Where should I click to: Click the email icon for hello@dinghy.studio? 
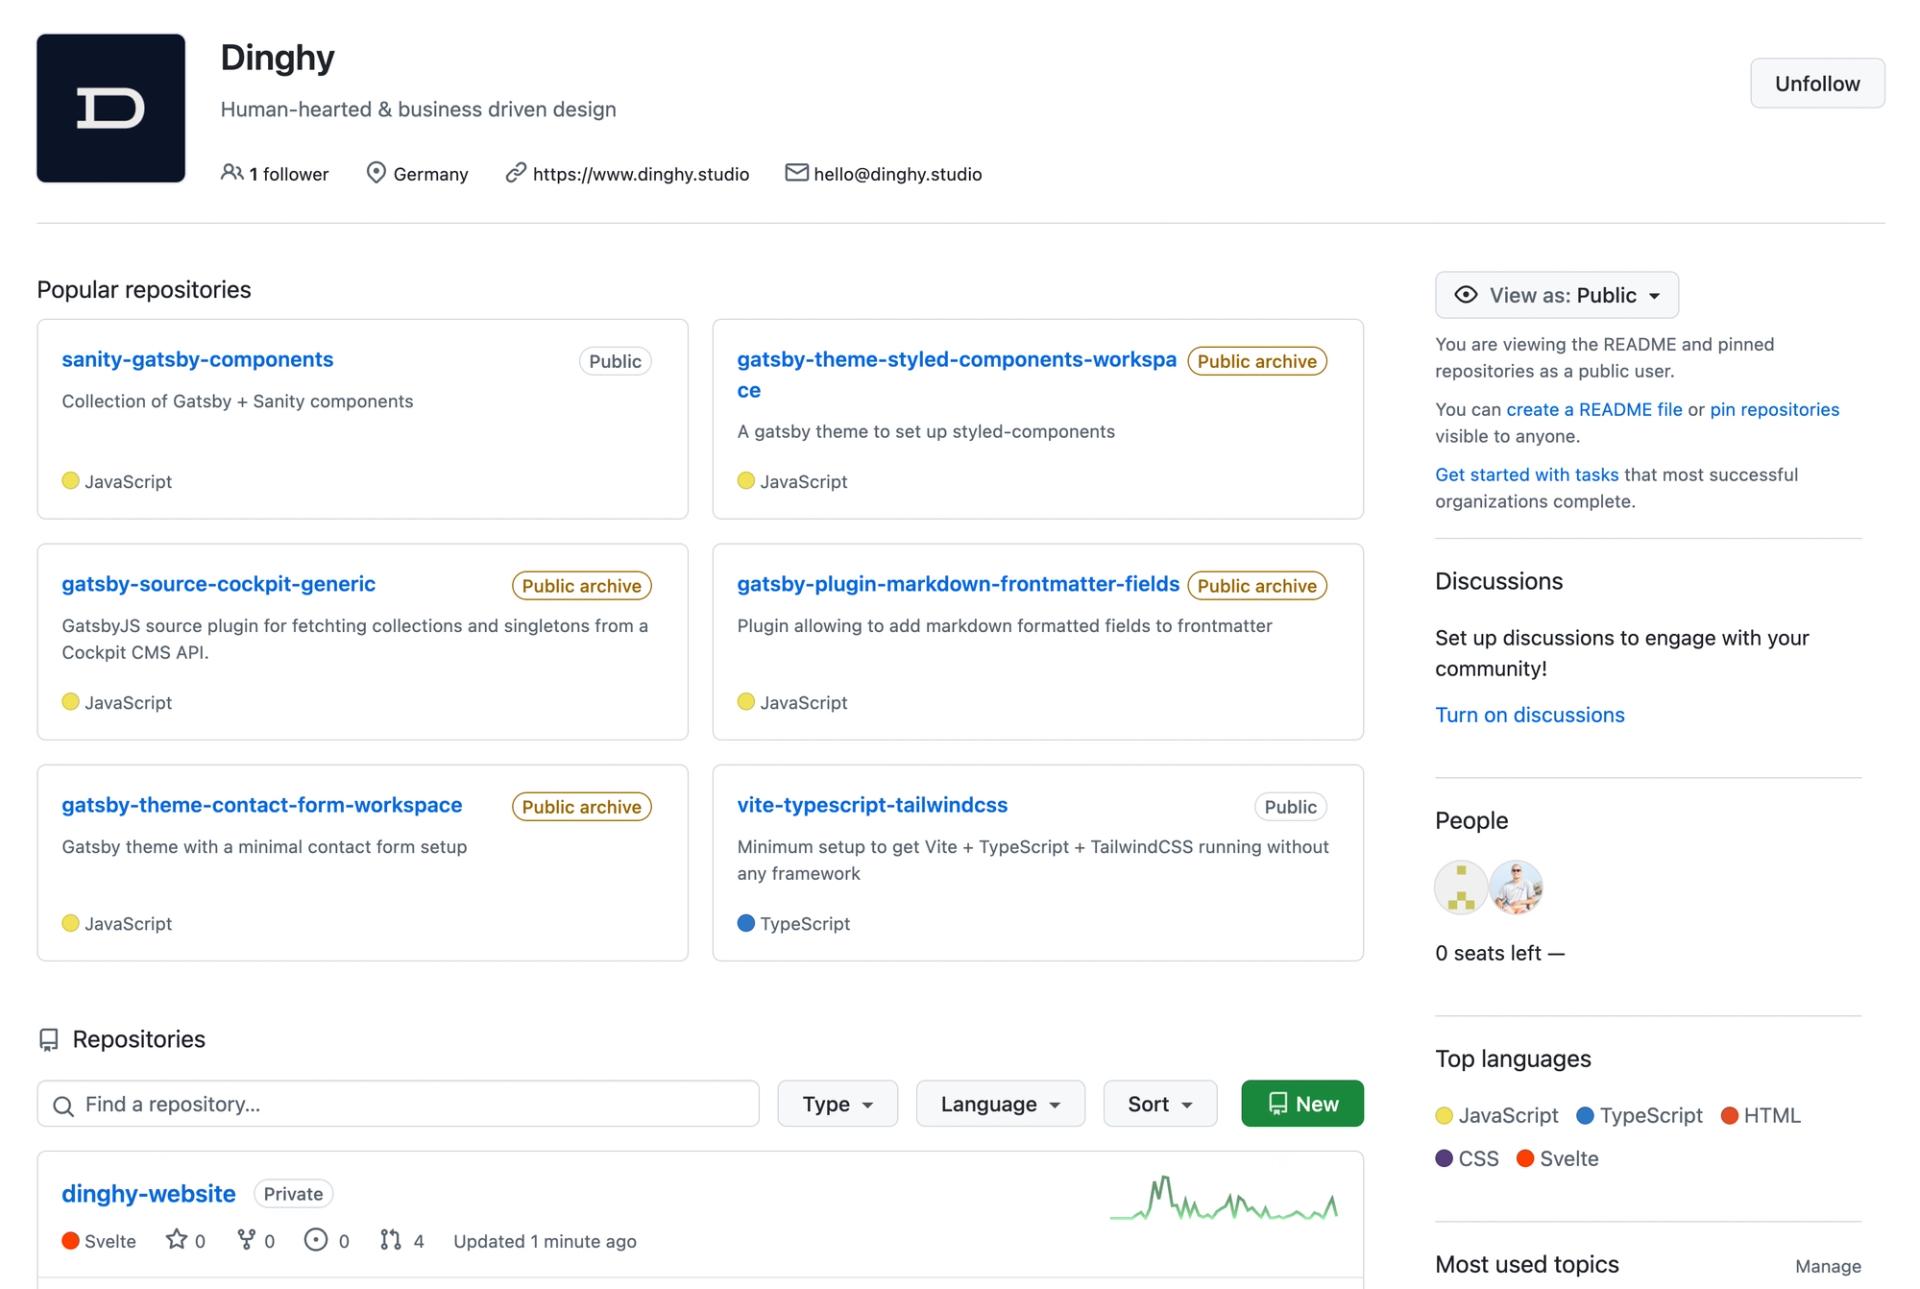tap(795, 173)
